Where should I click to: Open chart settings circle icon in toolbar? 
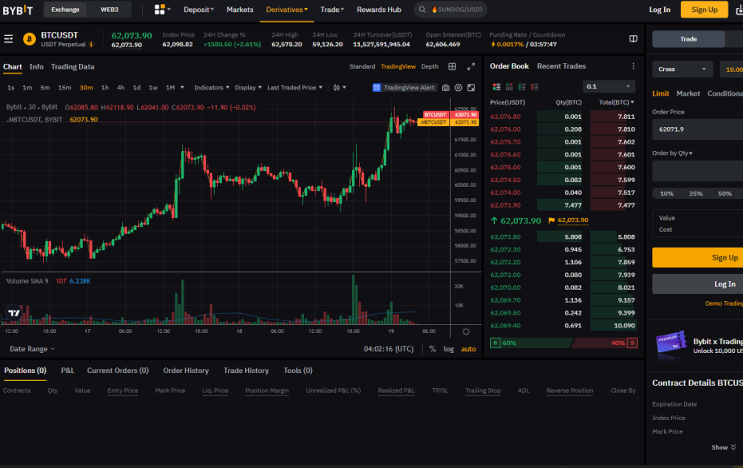tap(458, 88)
